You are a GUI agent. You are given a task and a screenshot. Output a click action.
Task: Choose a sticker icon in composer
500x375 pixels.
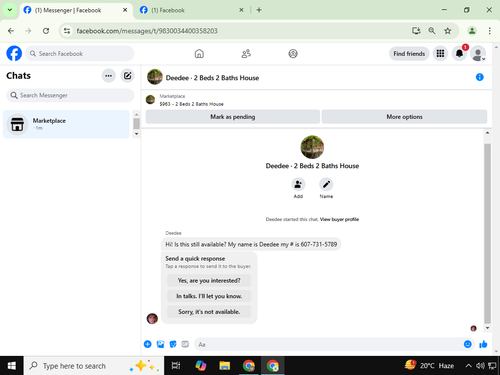(x=173, y=344)
